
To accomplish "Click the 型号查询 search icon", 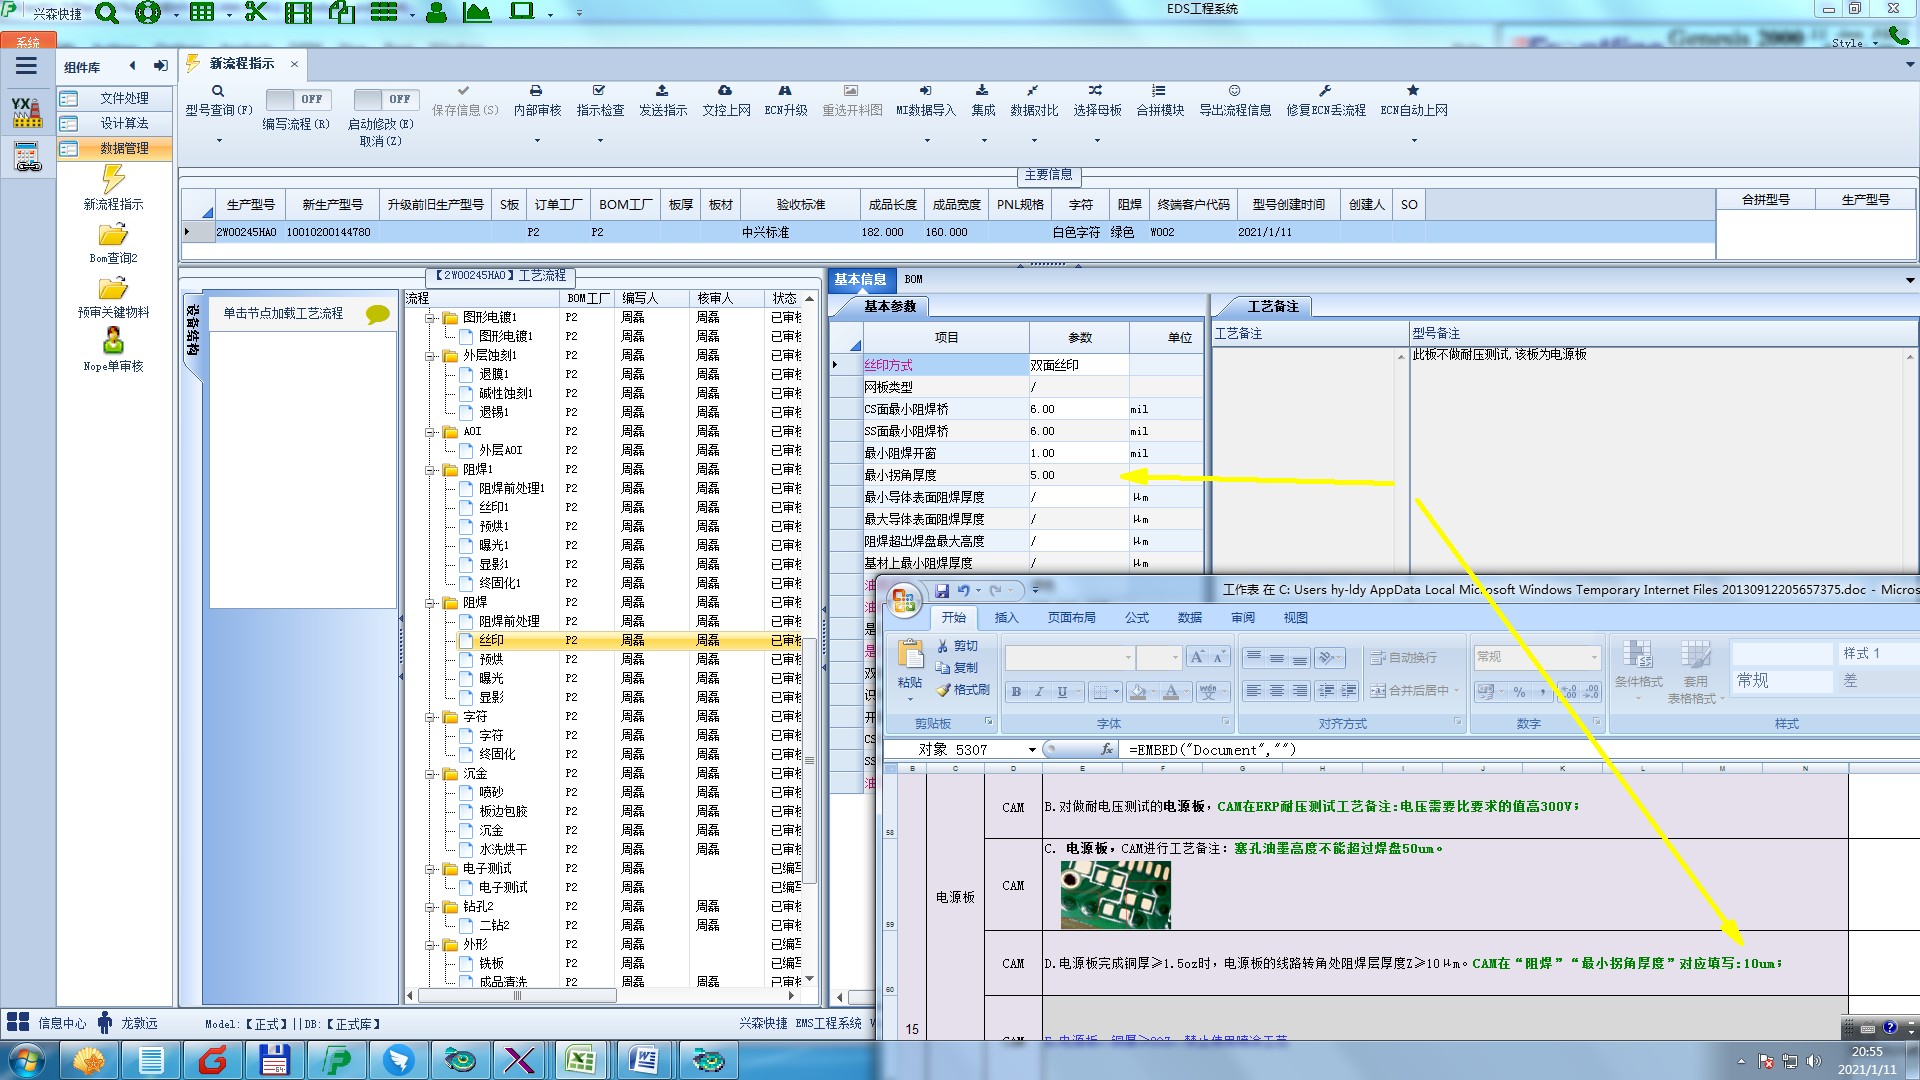I will pos(218,91).
